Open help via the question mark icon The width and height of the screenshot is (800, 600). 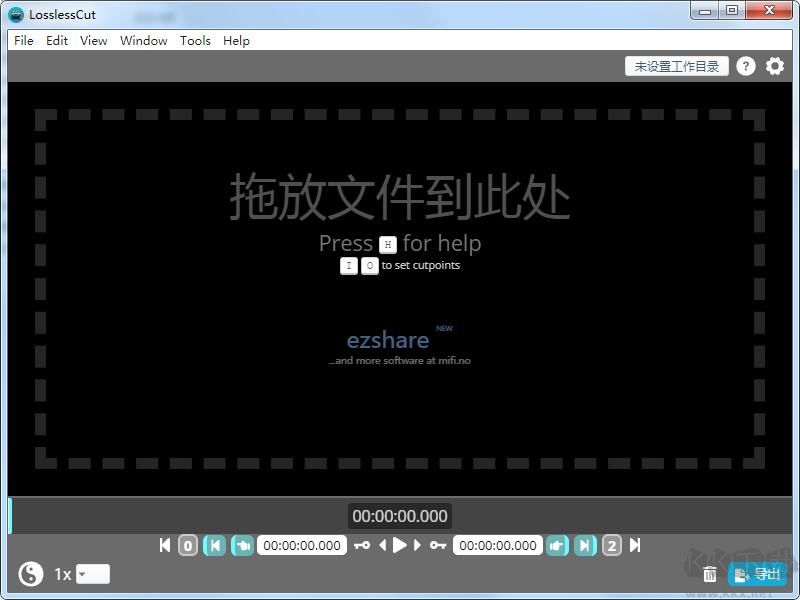tap(745, 65)
